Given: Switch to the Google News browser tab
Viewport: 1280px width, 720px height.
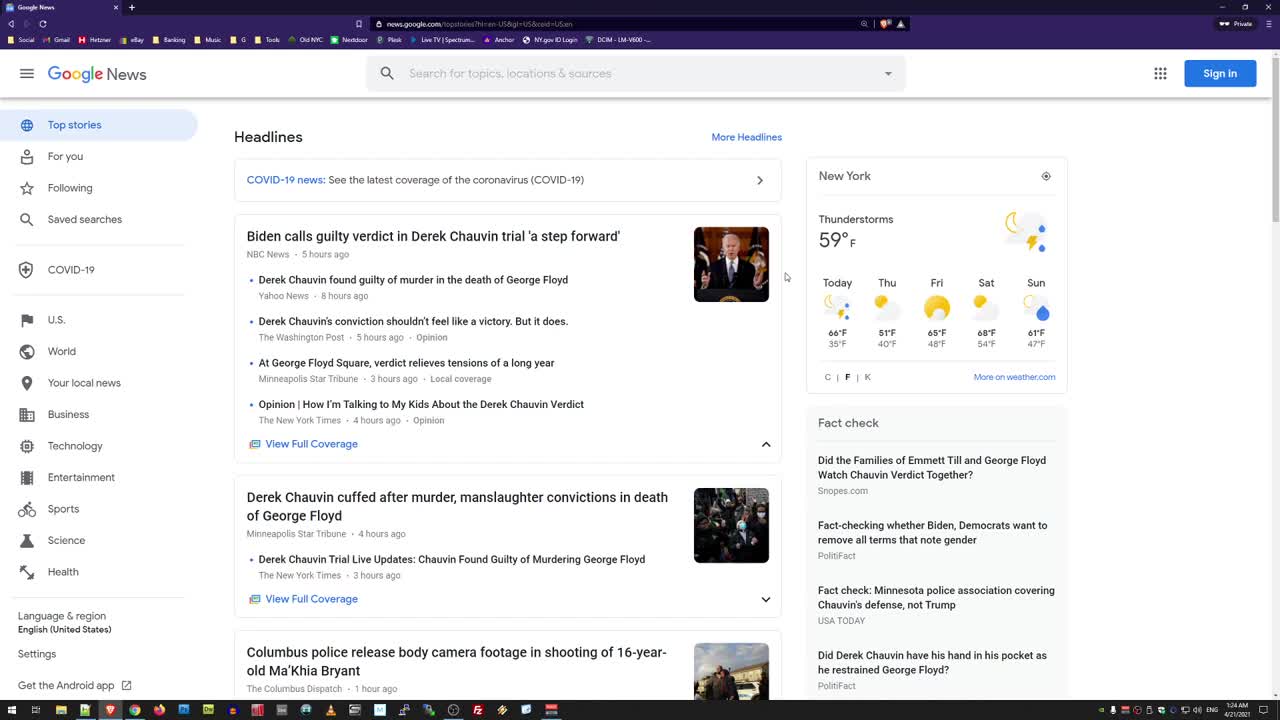Looking at the screenshot, I should click(60, 7).
